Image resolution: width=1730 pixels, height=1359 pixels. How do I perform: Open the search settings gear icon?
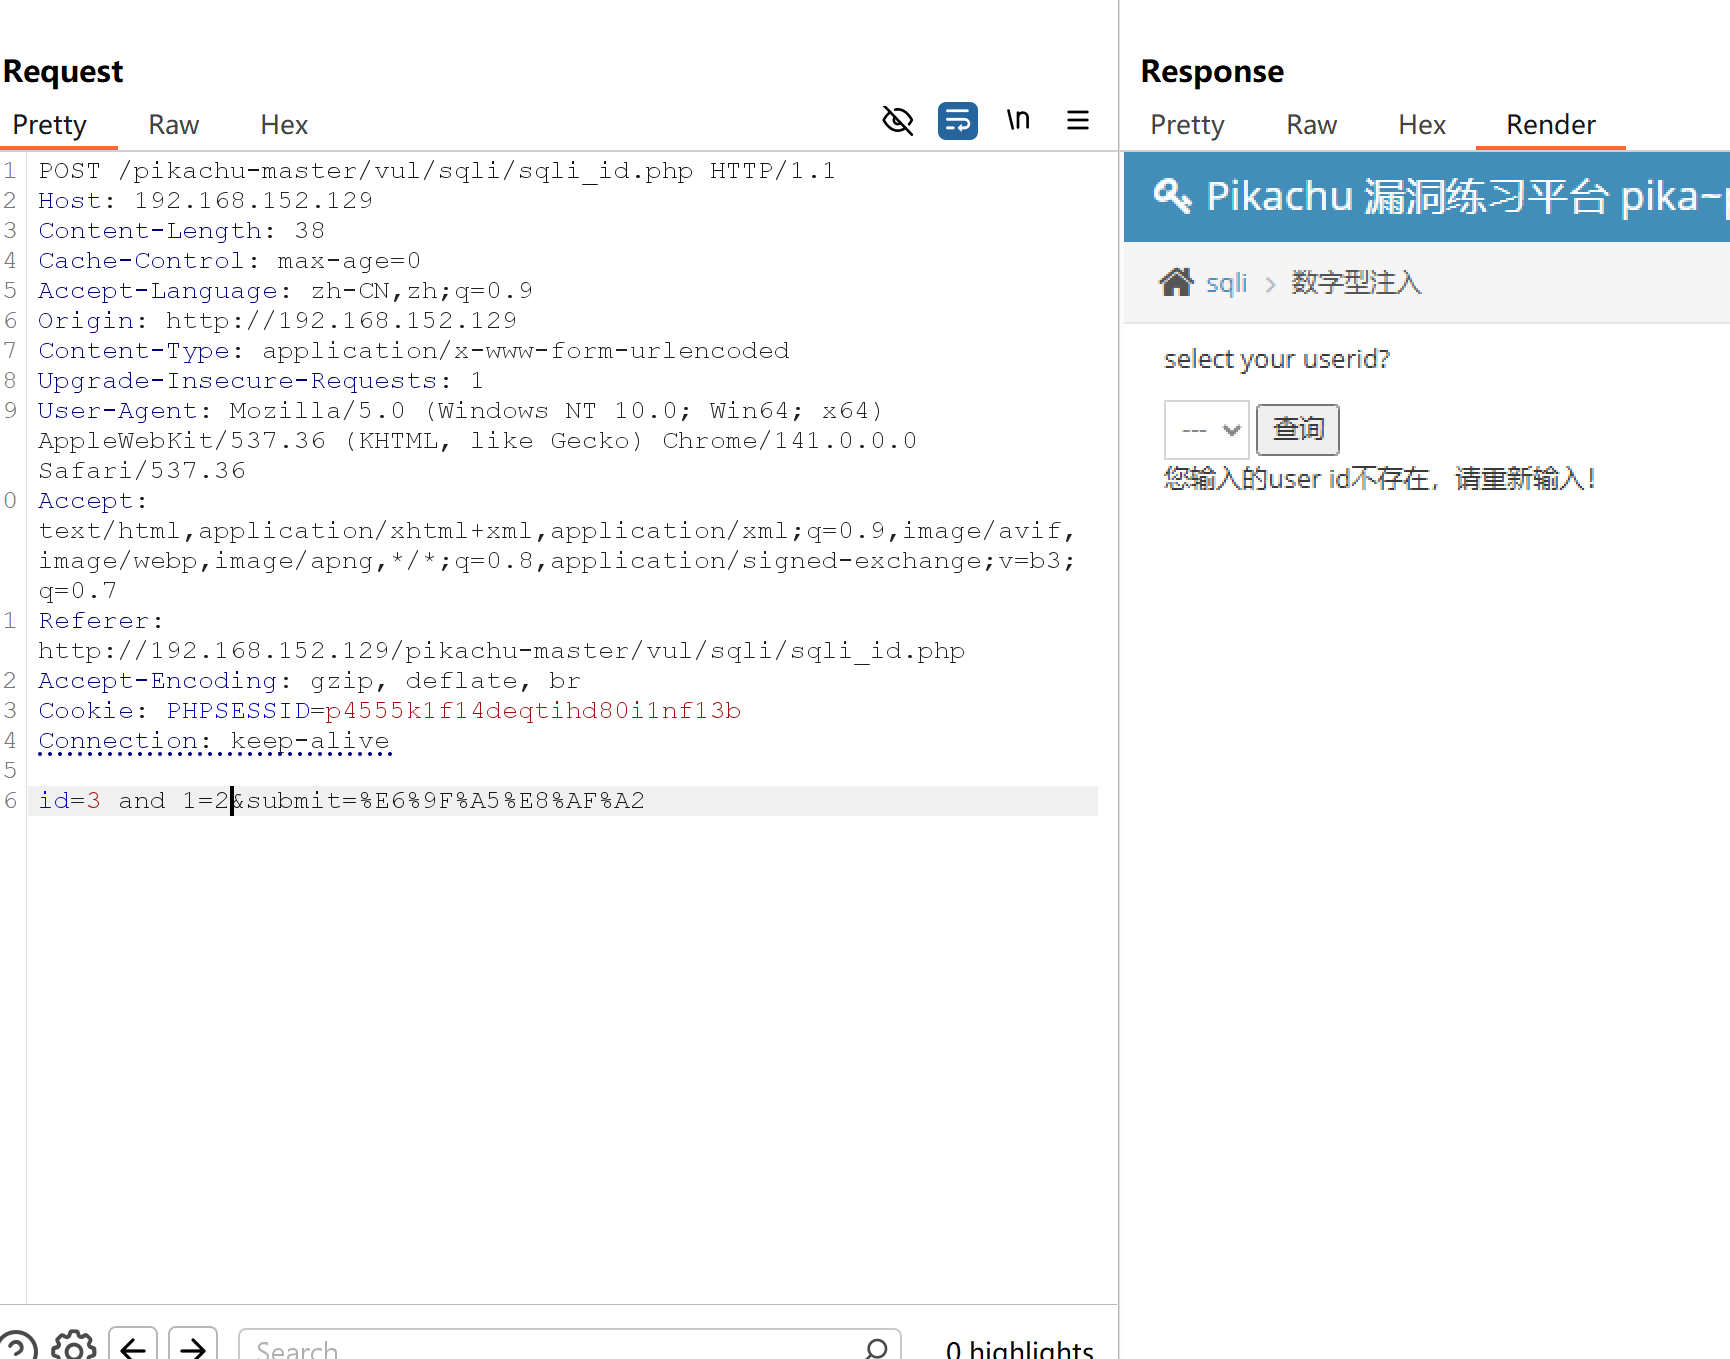click(74, 1346)
